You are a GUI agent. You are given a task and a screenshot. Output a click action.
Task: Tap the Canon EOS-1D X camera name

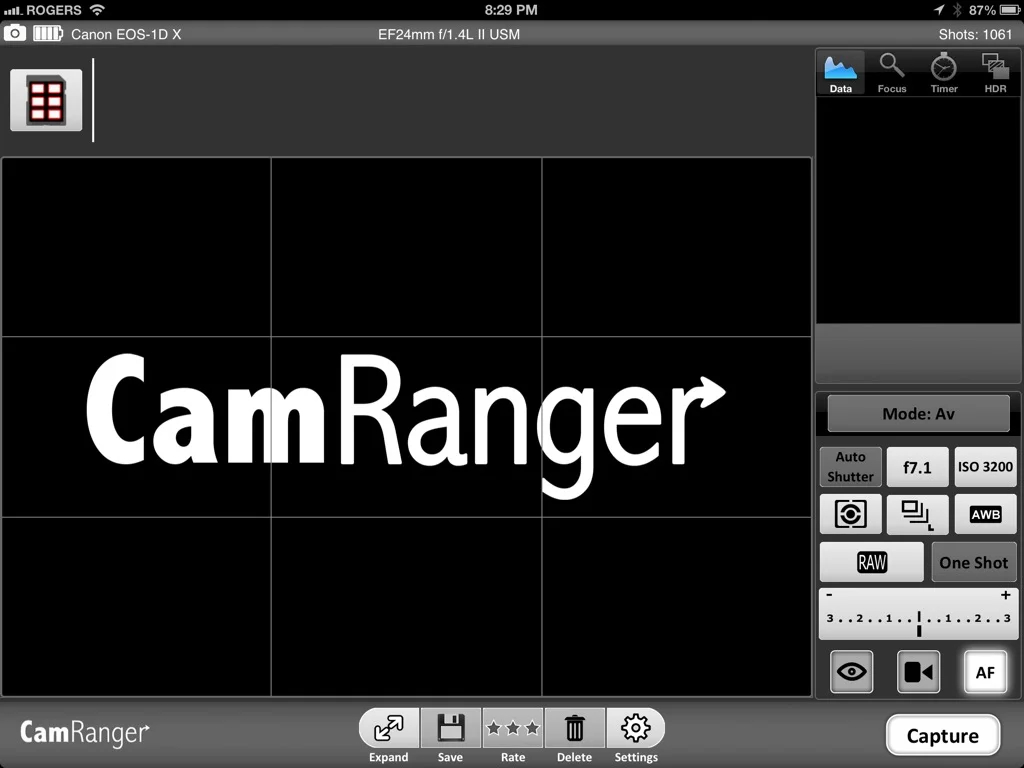(x=126, y=35)
